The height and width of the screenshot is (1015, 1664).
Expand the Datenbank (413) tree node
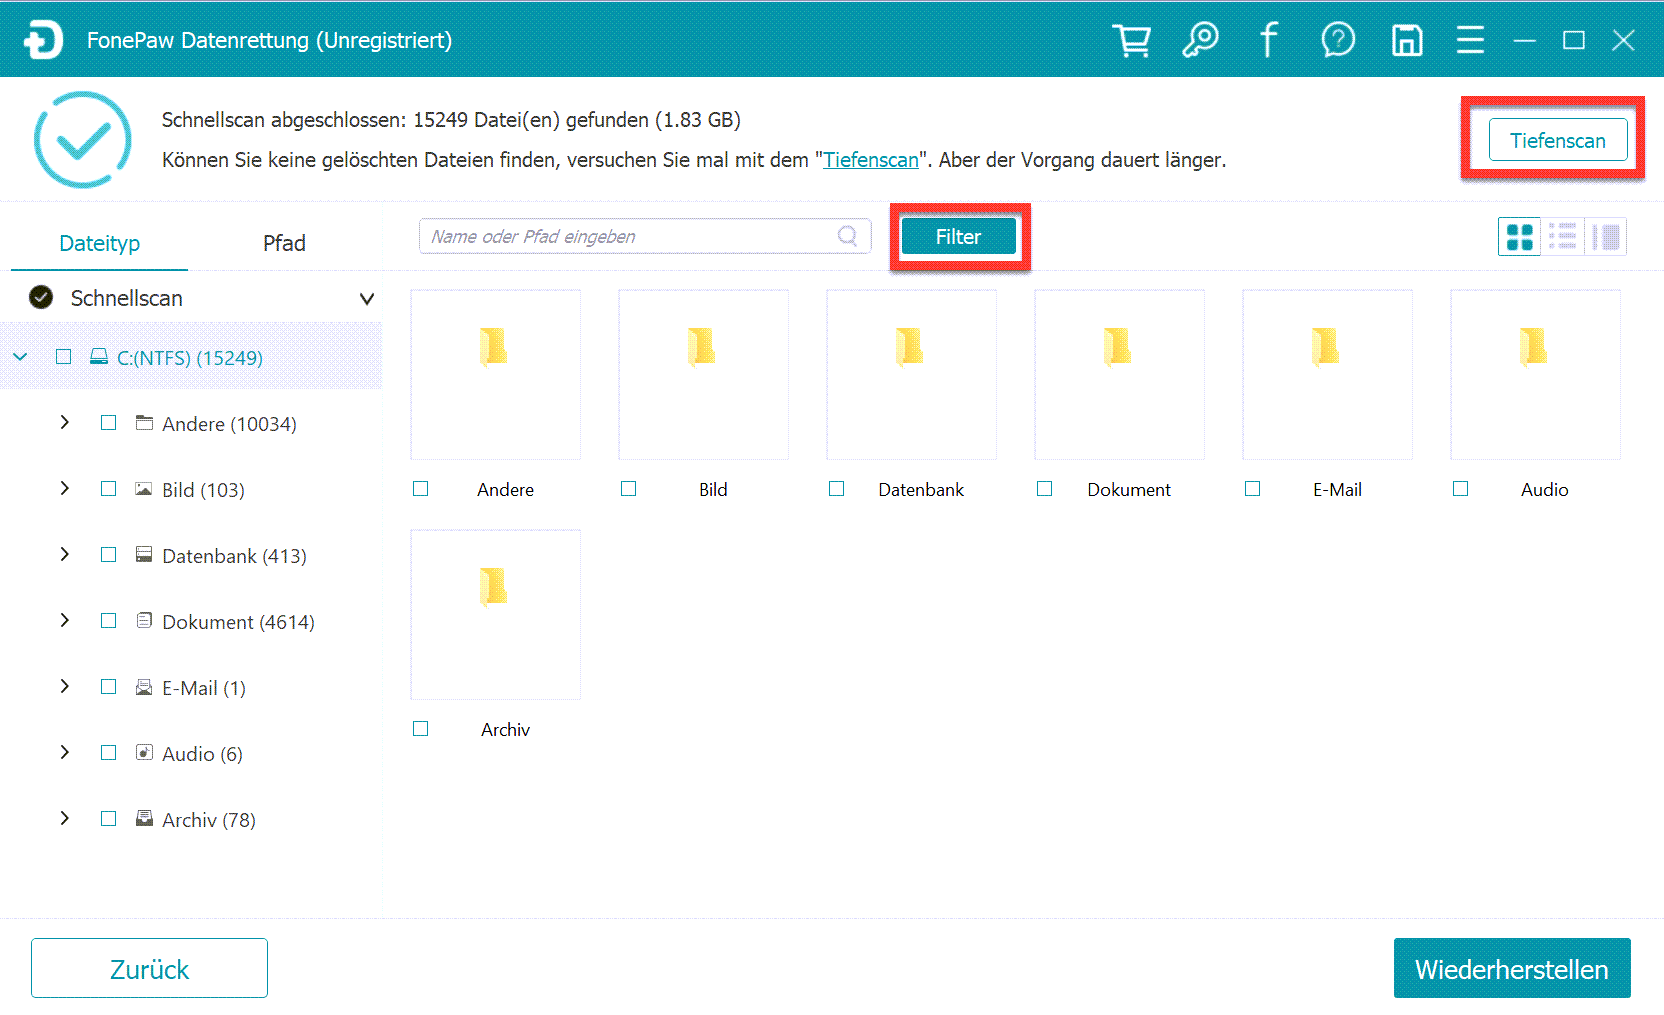coord(64,555)
